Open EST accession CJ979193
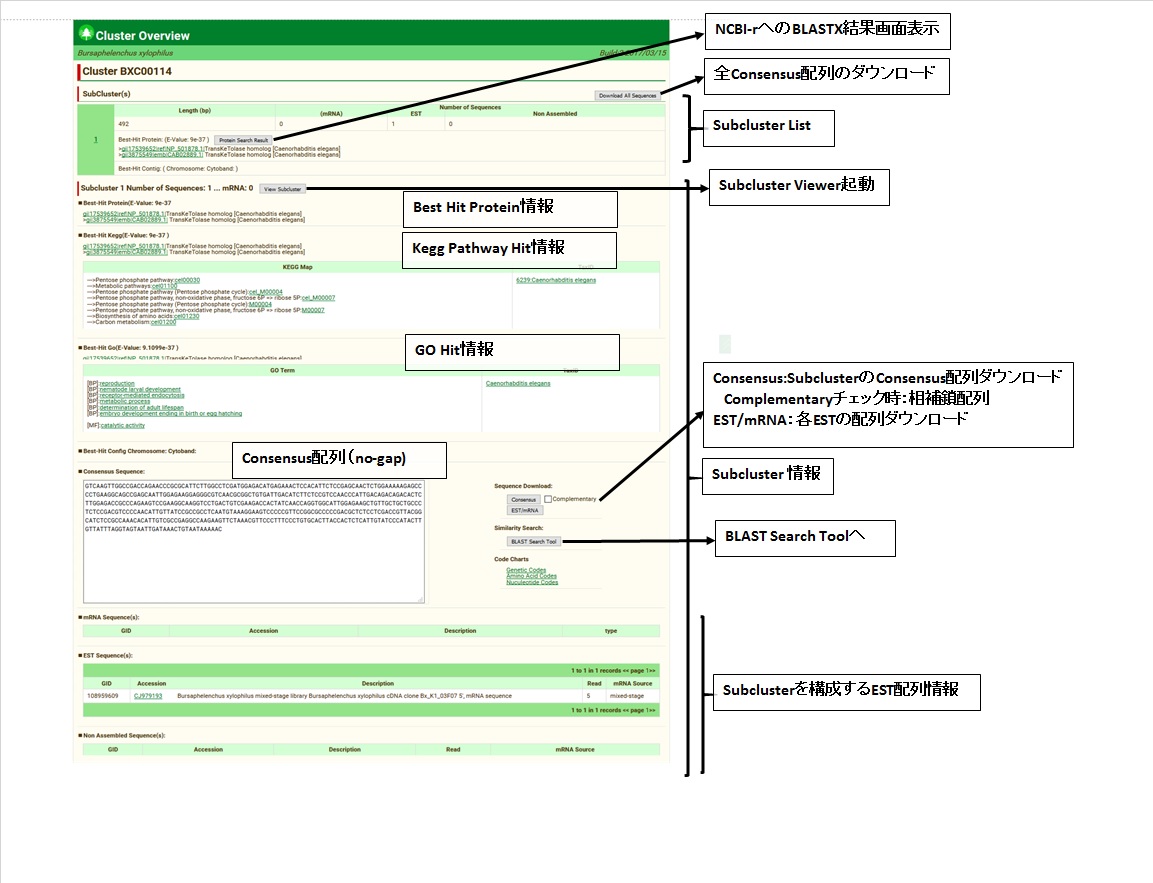The height and width of the screenshot is (883, 1153). tap(148, 695)
